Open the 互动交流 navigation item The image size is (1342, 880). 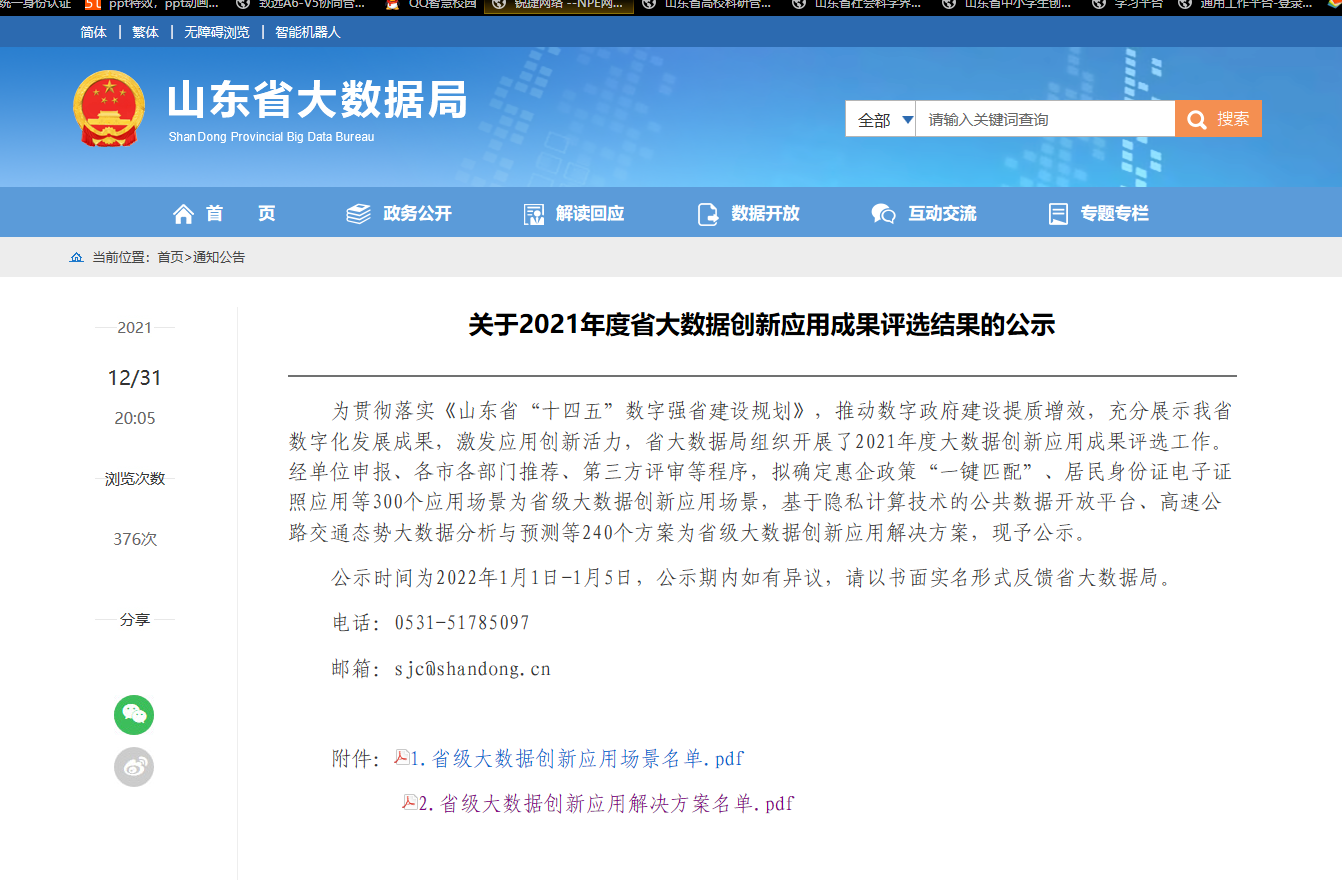tap(924, 213)
